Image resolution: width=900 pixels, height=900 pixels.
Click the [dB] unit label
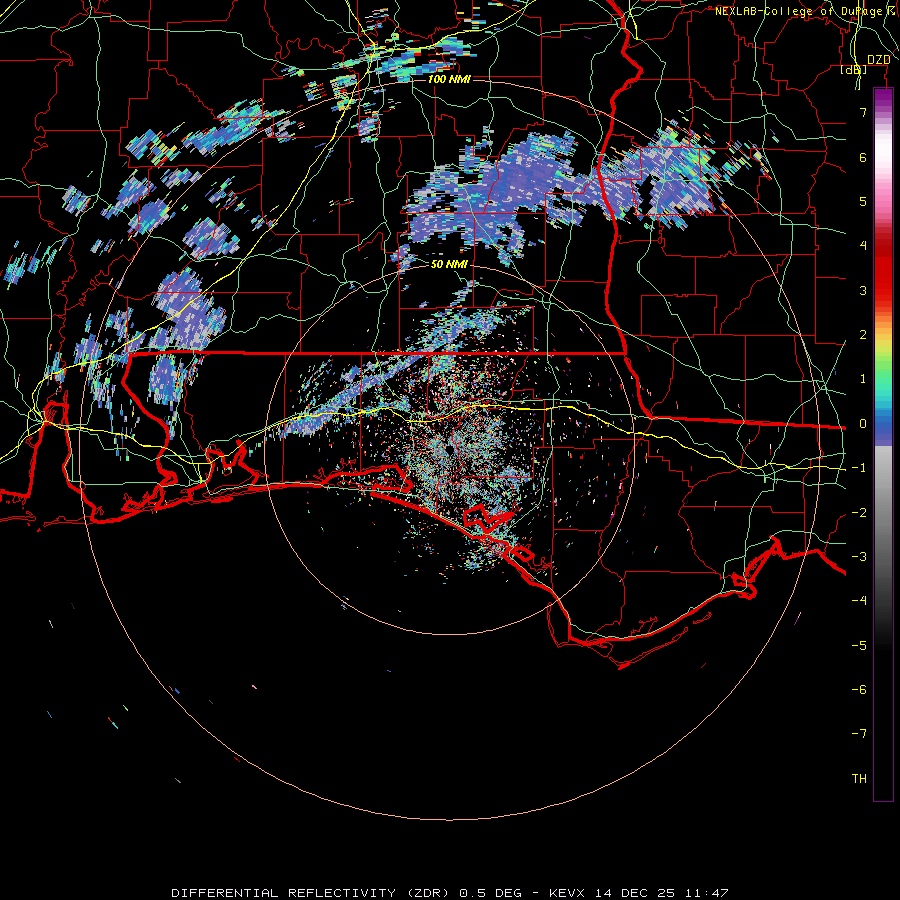(x=854, y=69)
